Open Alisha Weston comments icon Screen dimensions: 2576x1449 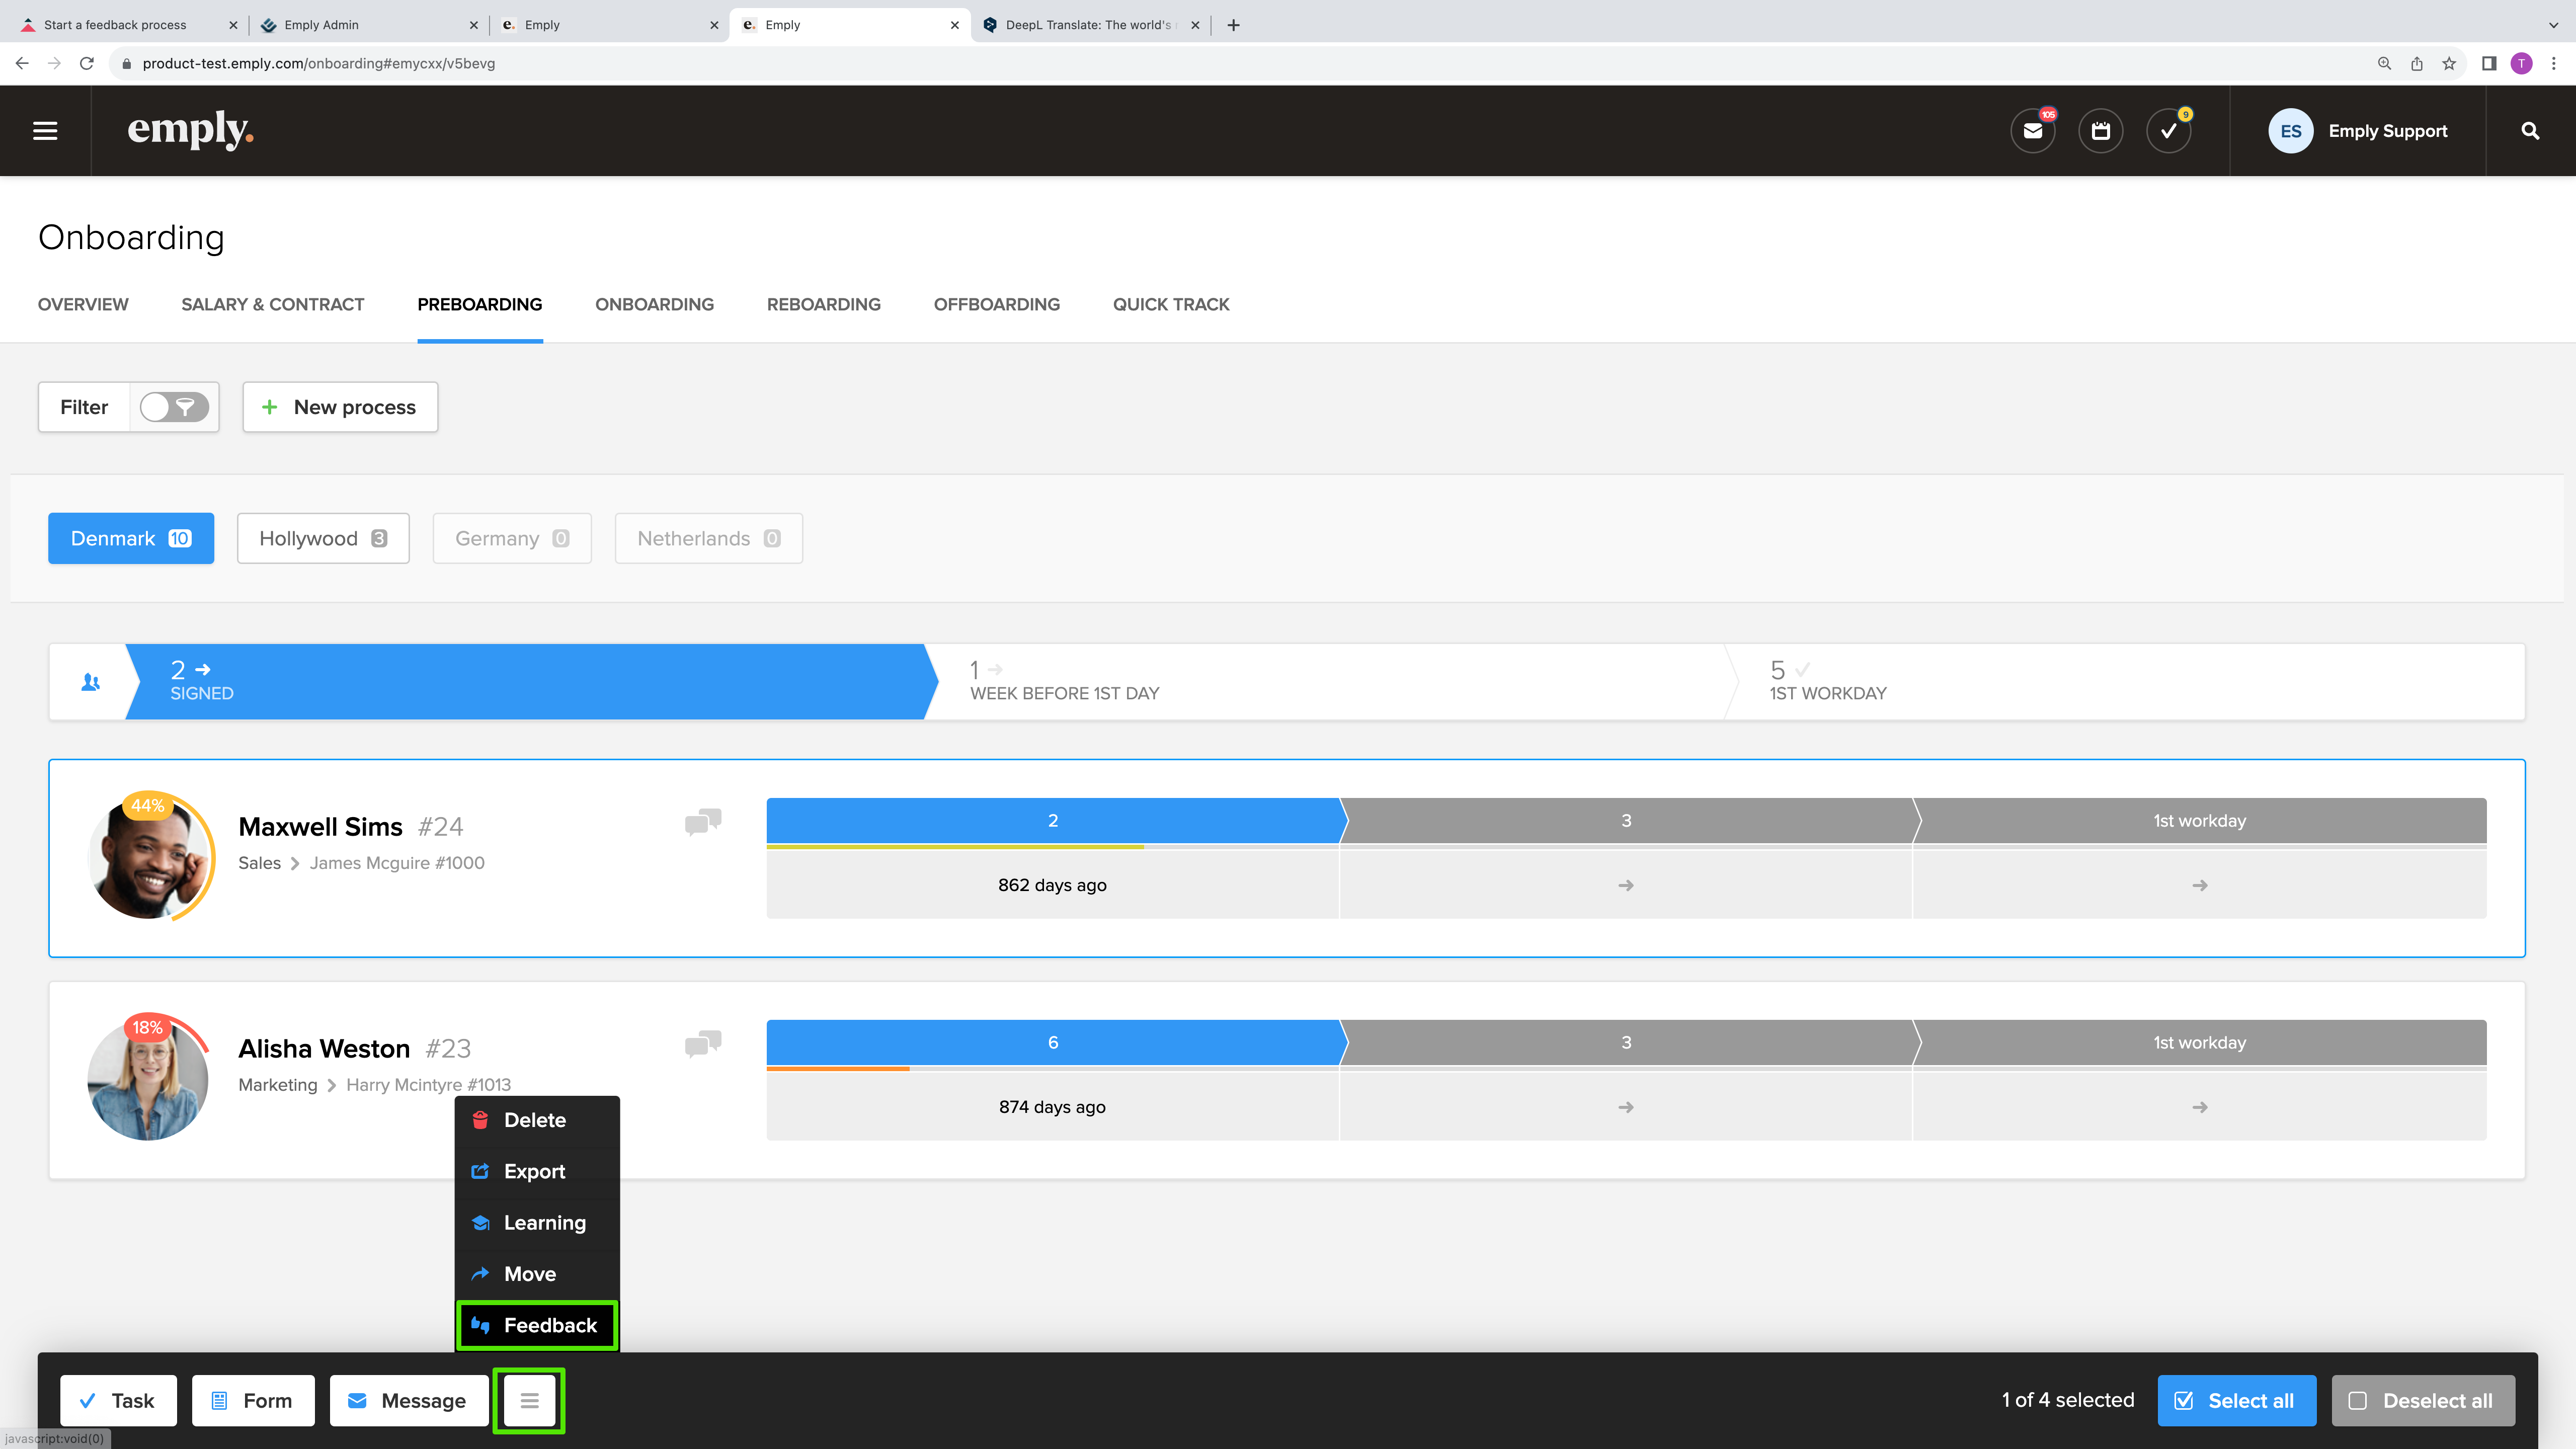[x=703, y=1044]
